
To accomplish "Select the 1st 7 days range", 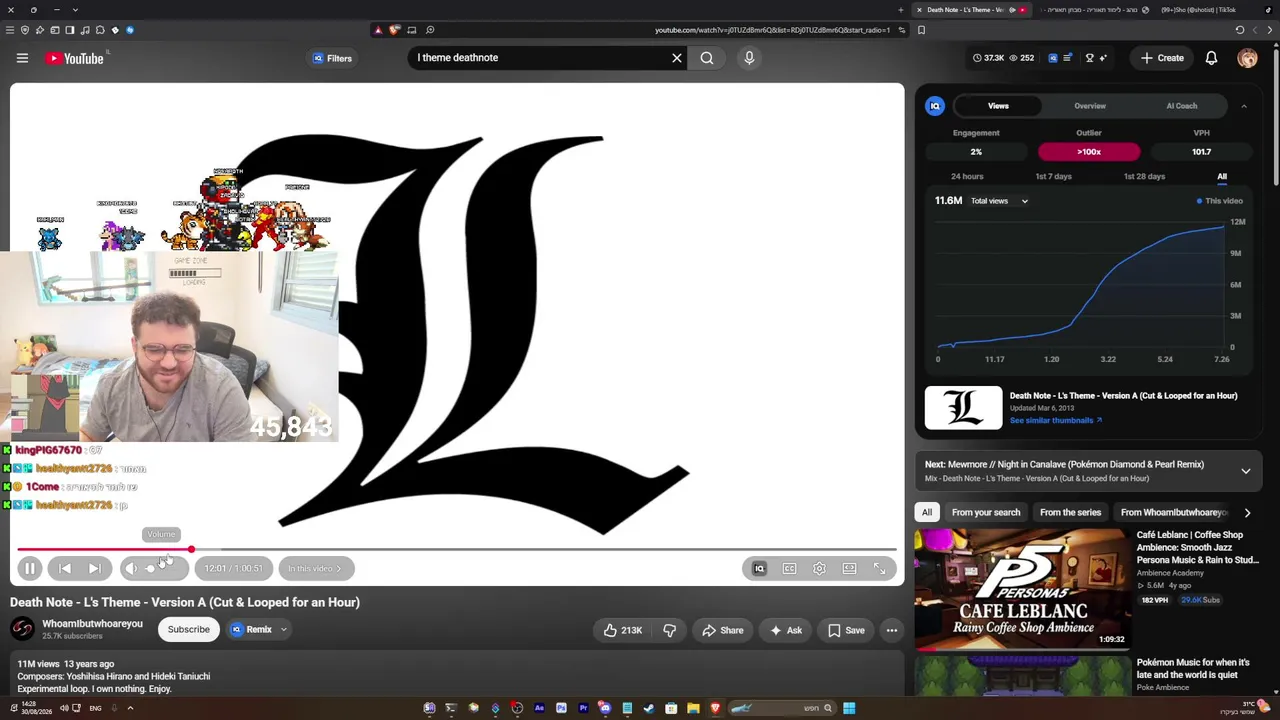I will pyautogui.click(x=1053, y=176).
